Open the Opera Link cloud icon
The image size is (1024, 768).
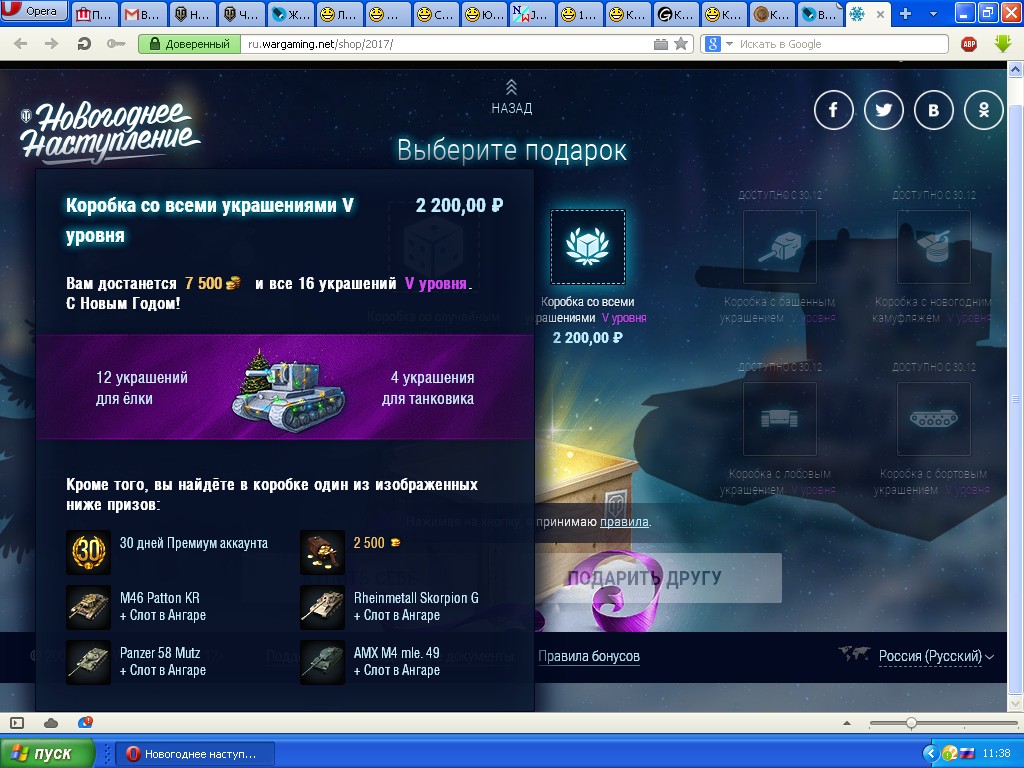point(51,723)
